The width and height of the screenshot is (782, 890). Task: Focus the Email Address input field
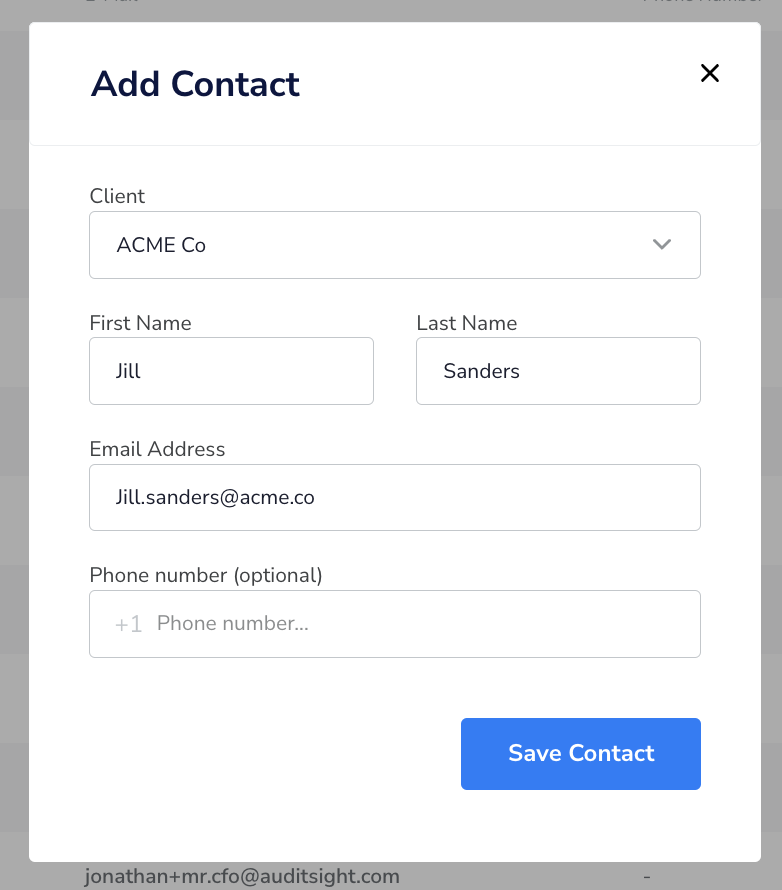pos(394,498)
